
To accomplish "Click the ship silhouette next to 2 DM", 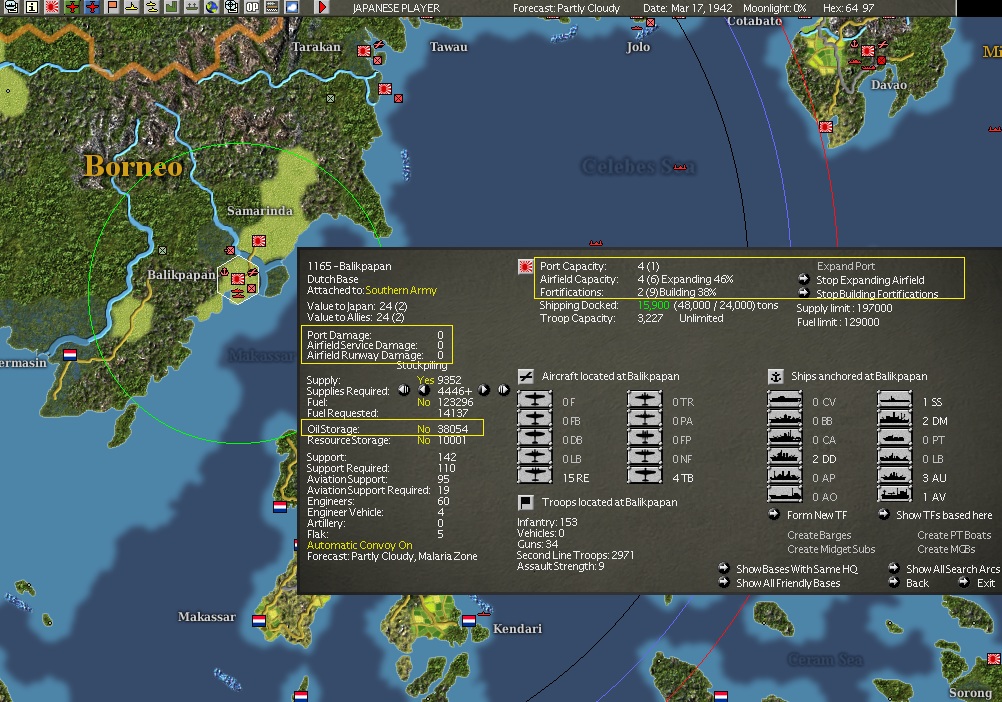I will point(895,419).
